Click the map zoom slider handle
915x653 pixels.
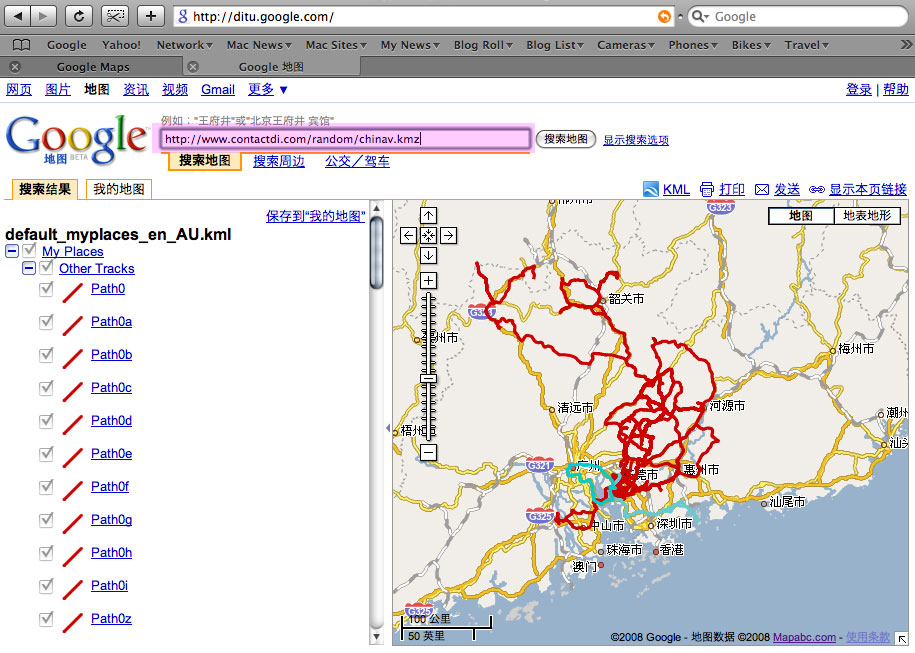click(x=429, y=378)
